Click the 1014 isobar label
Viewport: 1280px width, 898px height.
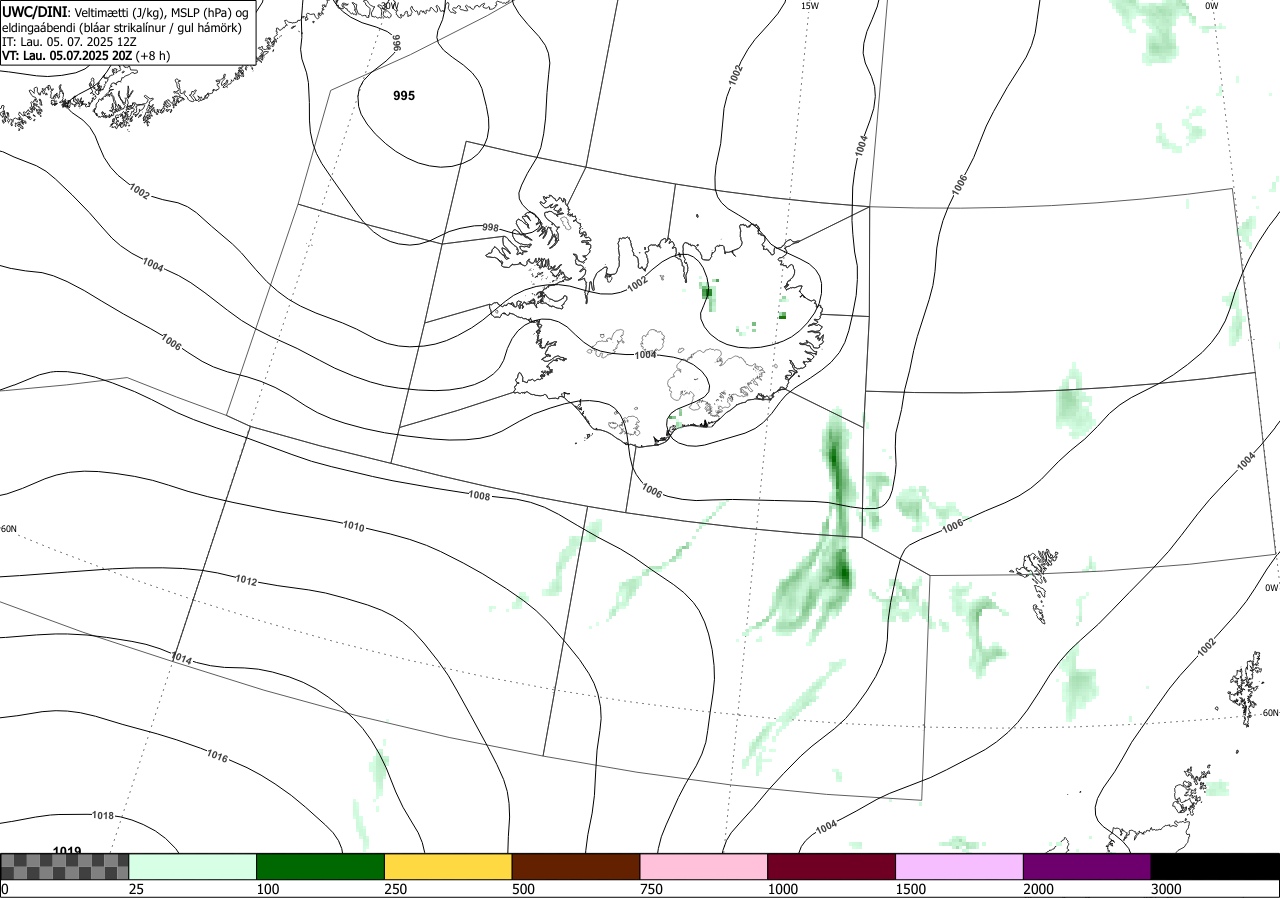[x=182, y=659]
